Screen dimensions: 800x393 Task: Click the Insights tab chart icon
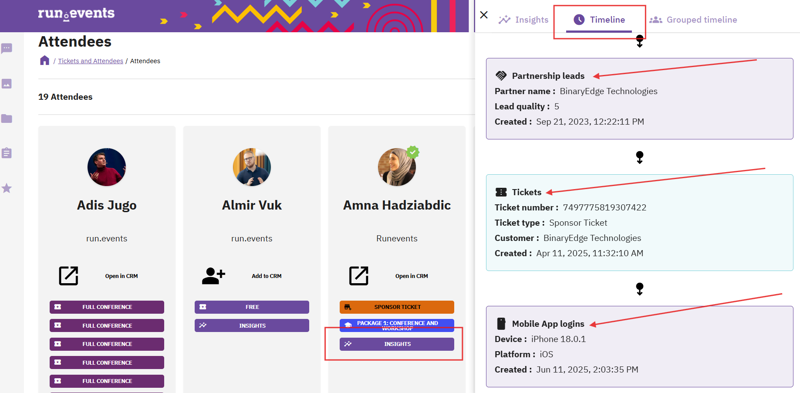point(505,20)
